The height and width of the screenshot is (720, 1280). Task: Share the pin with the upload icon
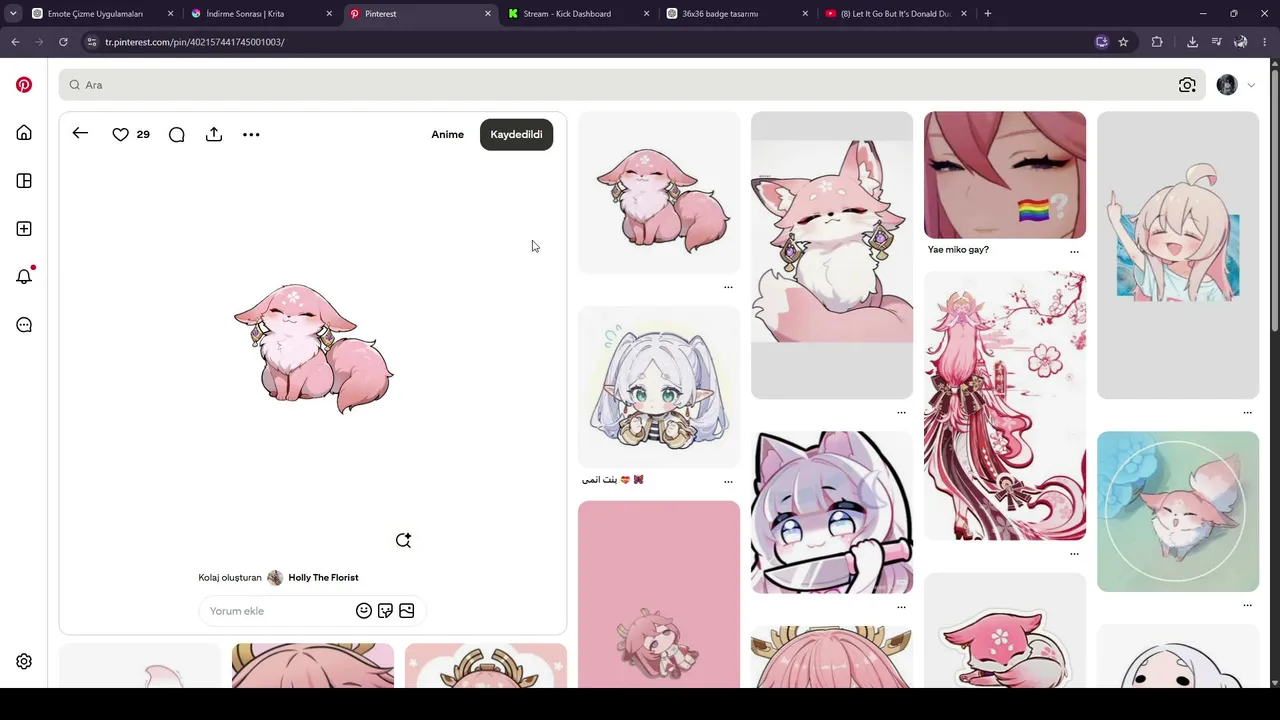coord(214,134)
